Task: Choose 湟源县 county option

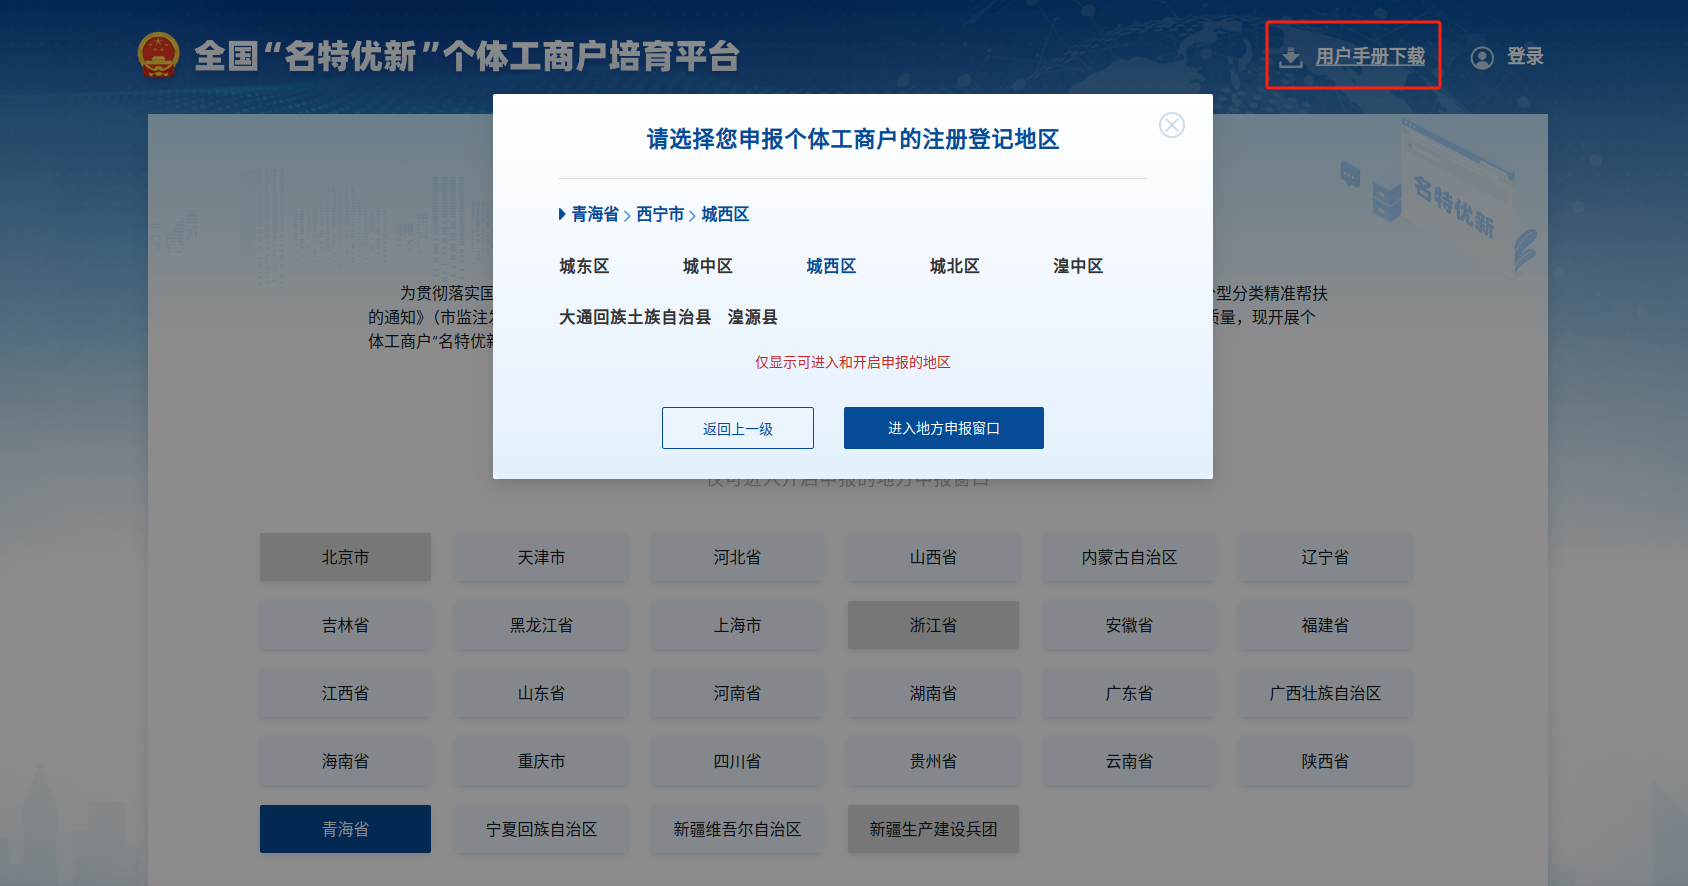Action: tap(752, 317)
